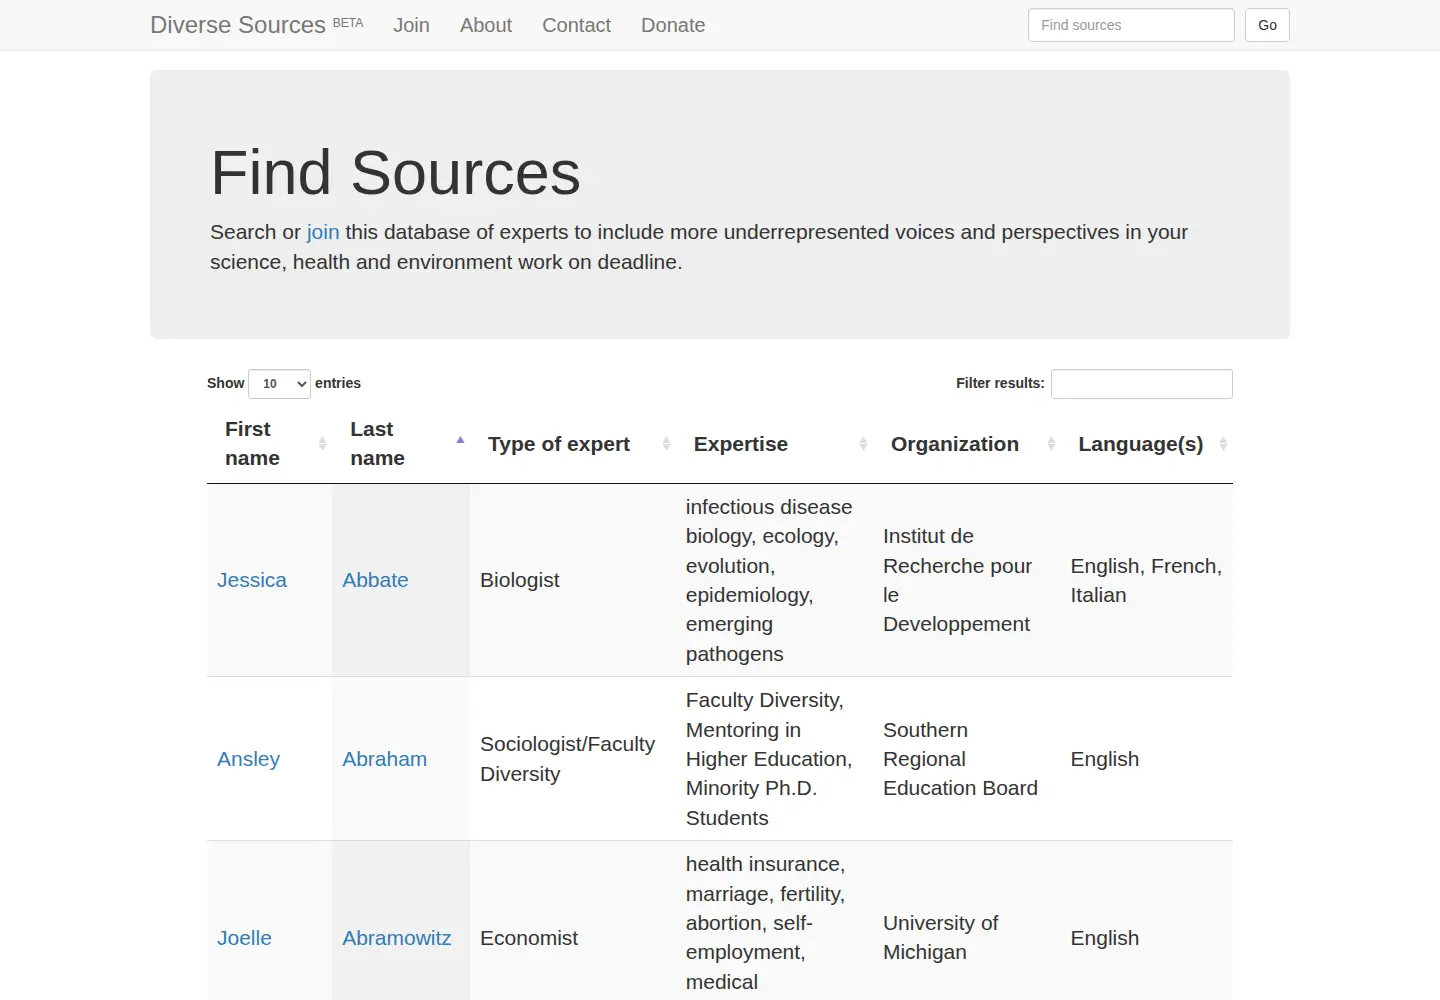1440x1000 pixels.
Task: Click the Diverse Sources brand link
Action: click(x=256, y=25)
